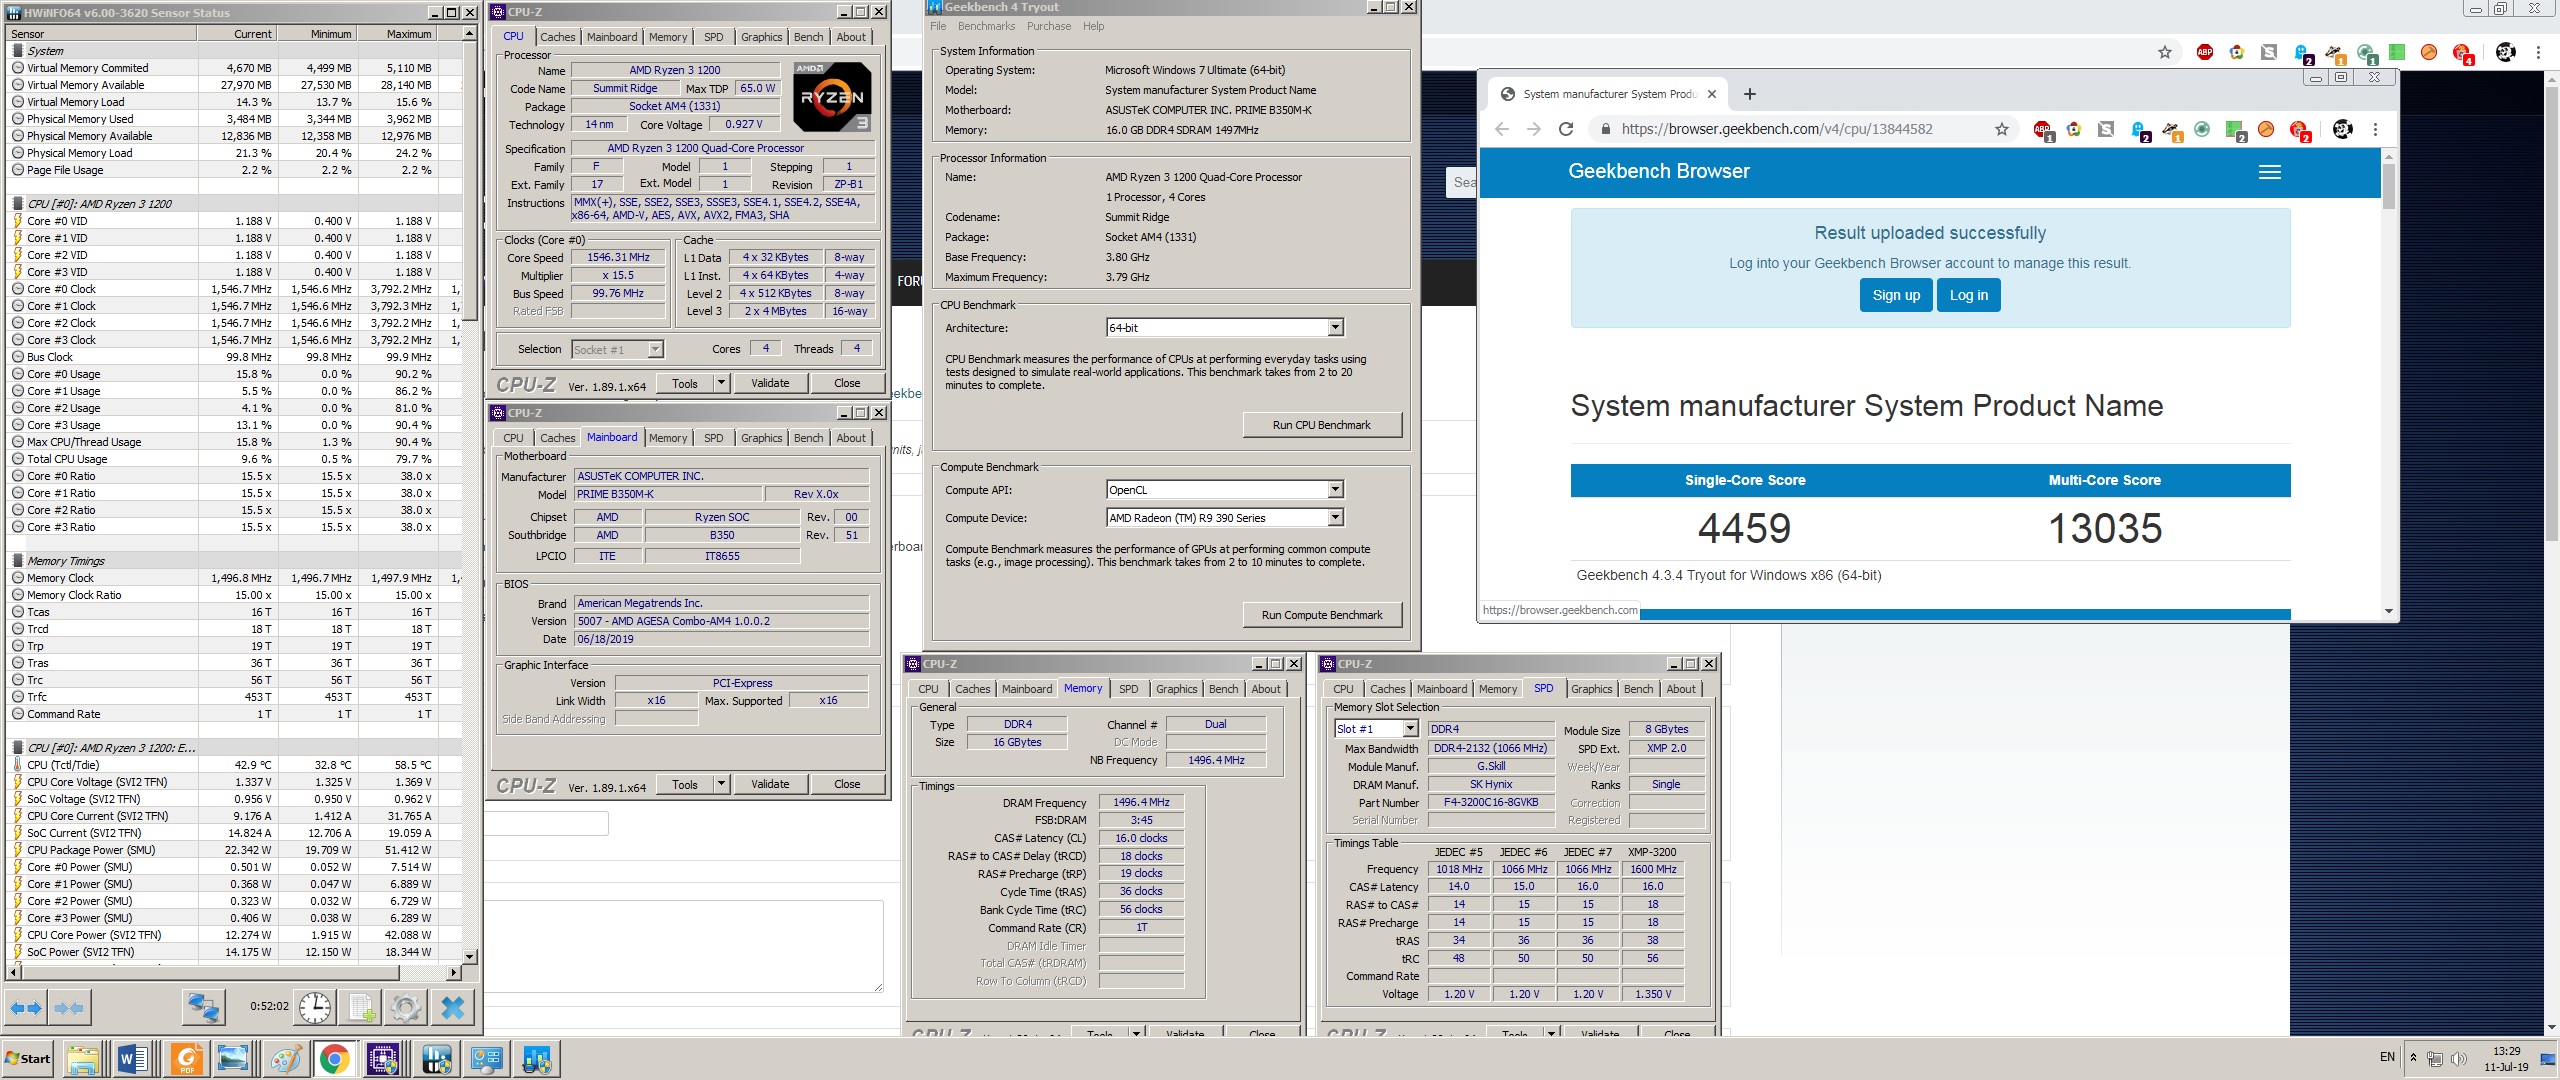Open Tools dropdown arrow in Mainboard CPU-Z window
The width and height of the screenshot is (2560, 1080).
(721, 784)
